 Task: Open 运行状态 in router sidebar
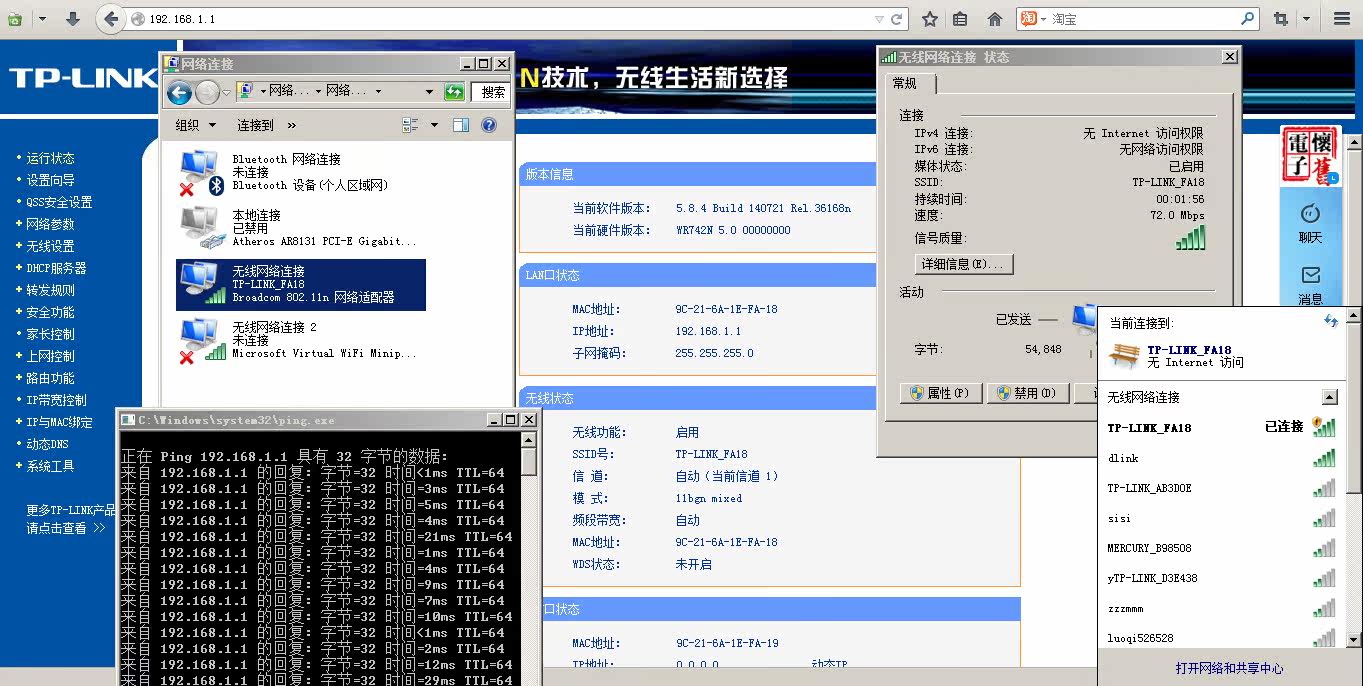click(50, 158)
